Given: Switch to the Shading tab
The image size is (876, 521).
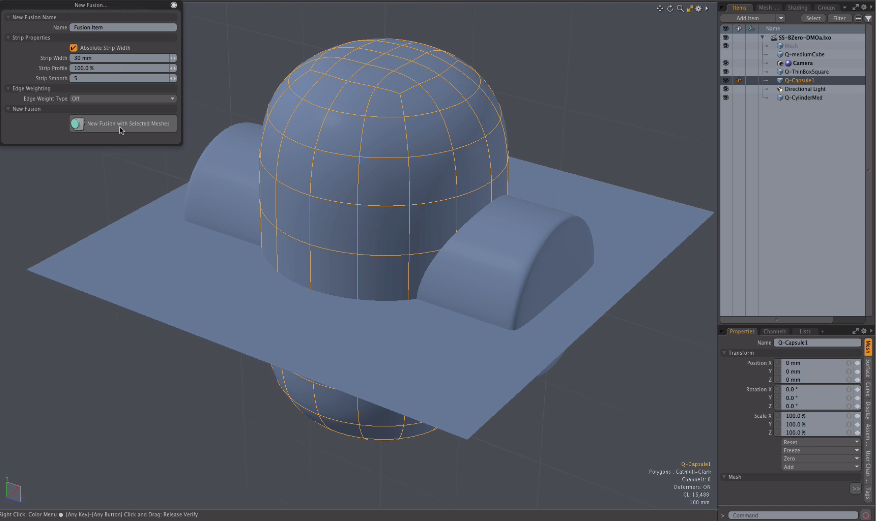Looking at the screenshot, I should pos(797,7).
